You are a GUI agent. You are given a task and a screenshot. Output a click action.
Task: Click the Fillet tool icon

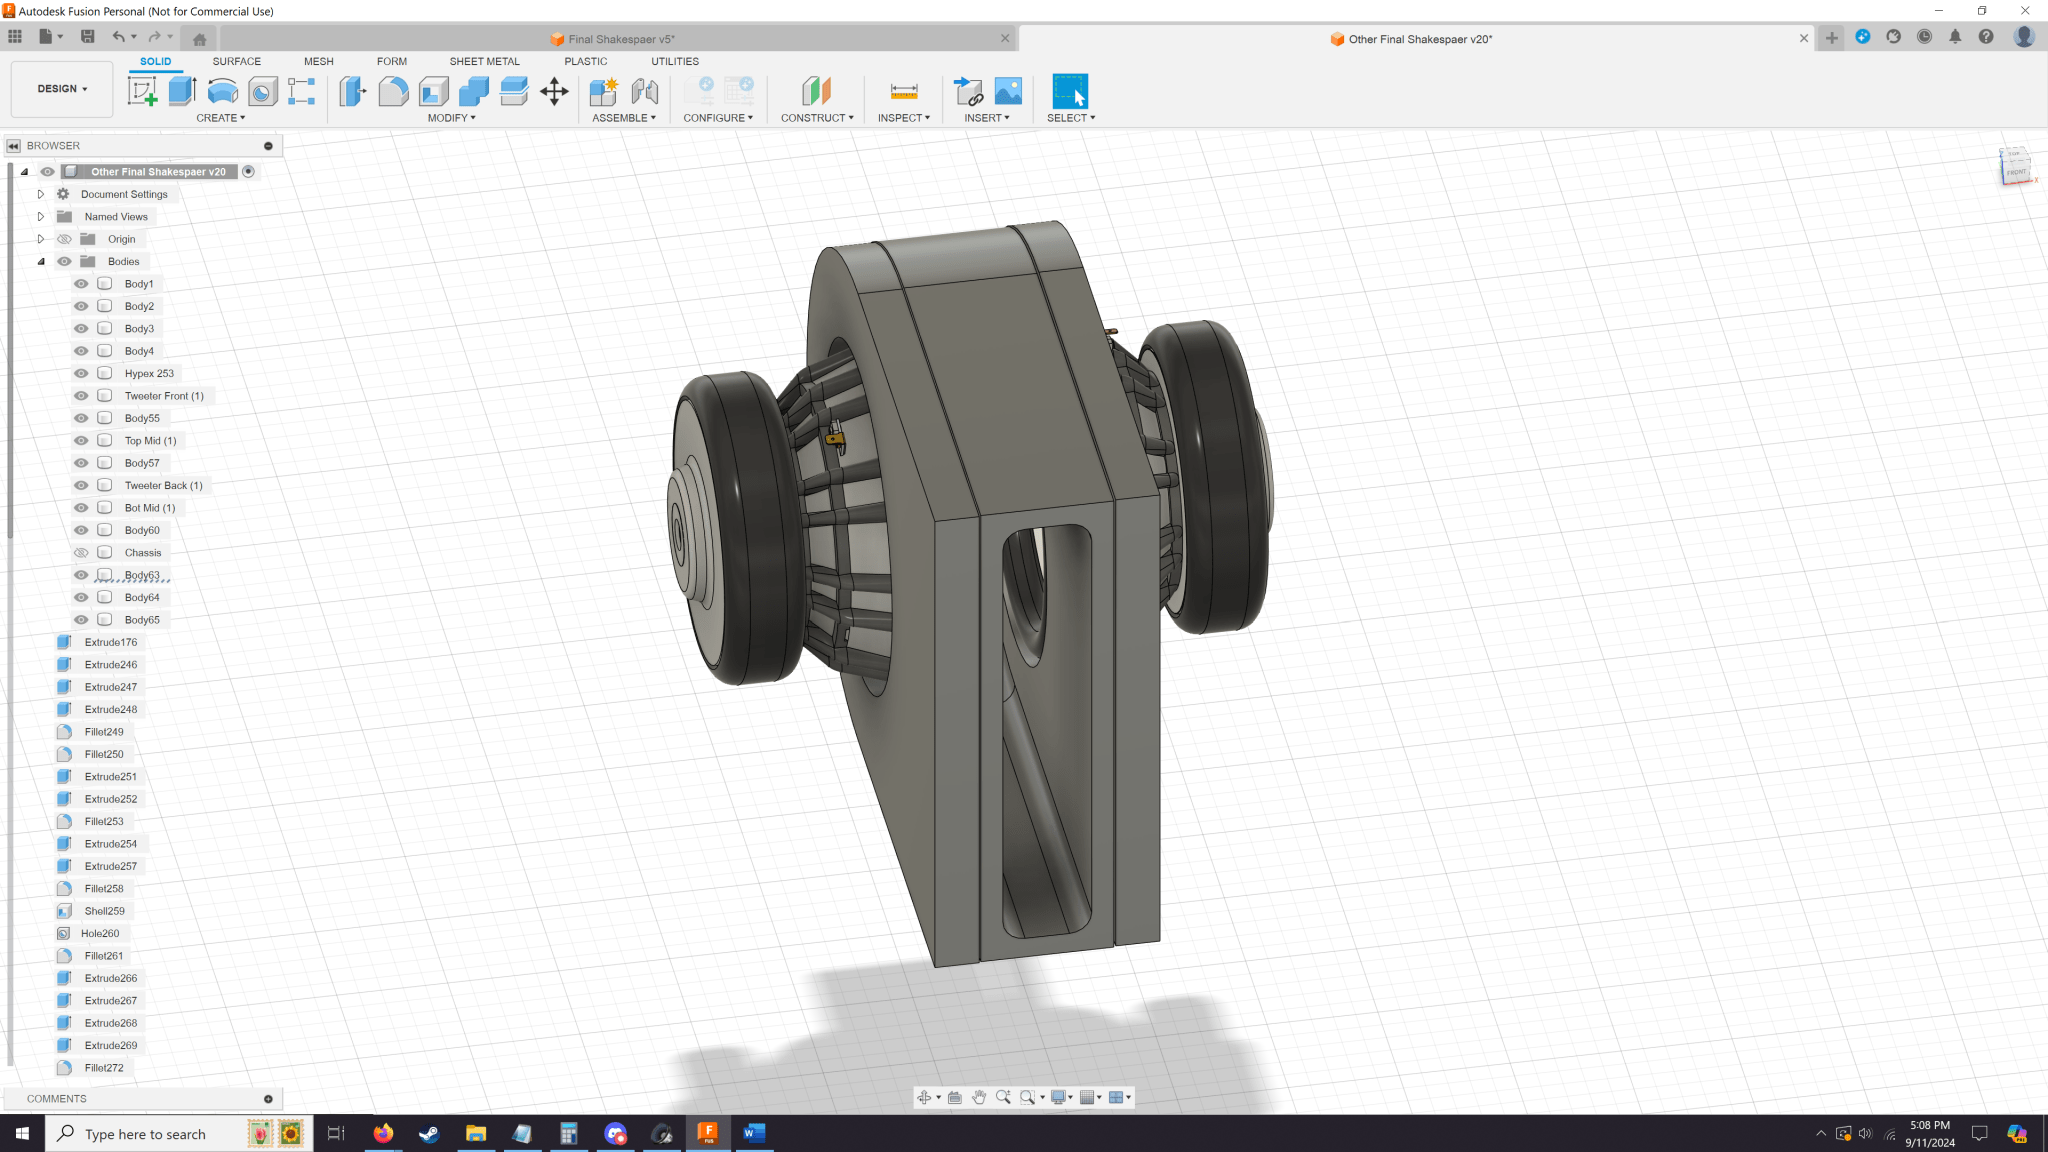[393, 91]
